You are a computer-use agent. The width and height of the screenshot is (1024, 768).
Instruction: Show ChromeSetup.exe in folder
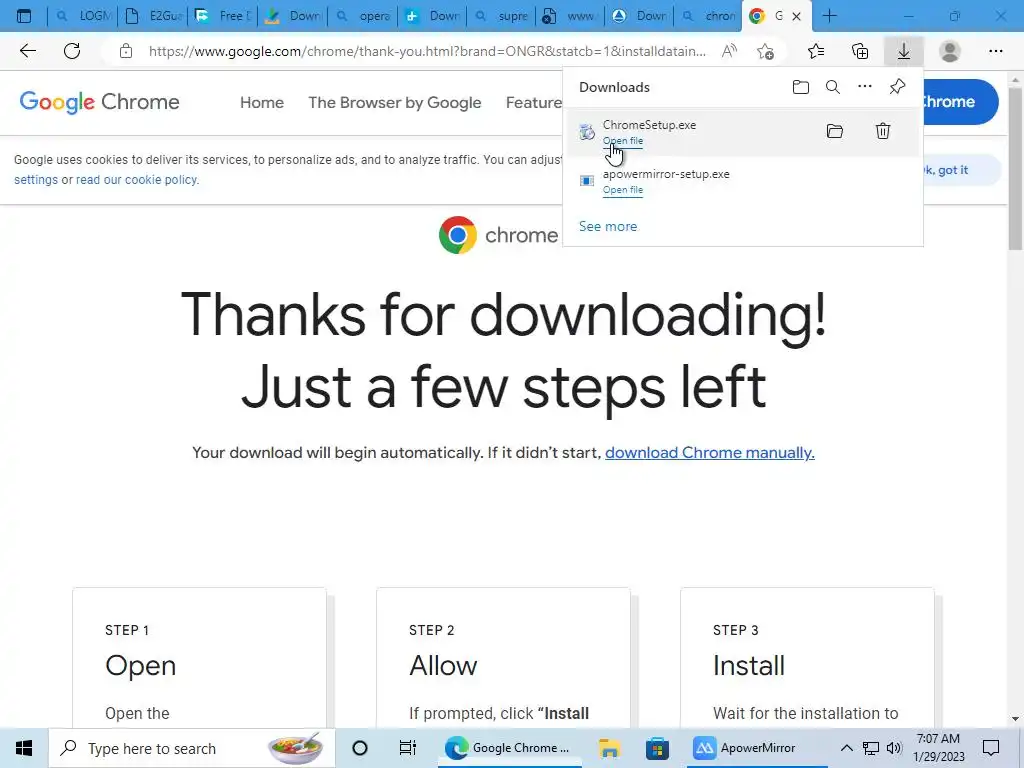click(835, 131)
